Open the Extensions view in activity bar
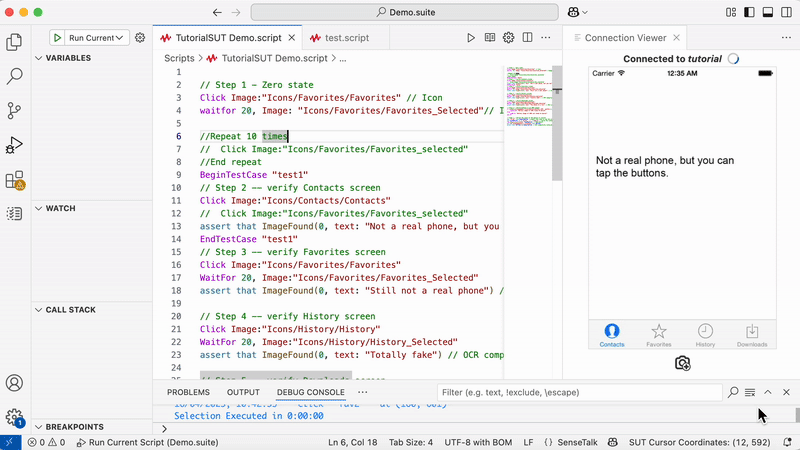Screen dimensions: 800x450 click(x=15, y=180)
